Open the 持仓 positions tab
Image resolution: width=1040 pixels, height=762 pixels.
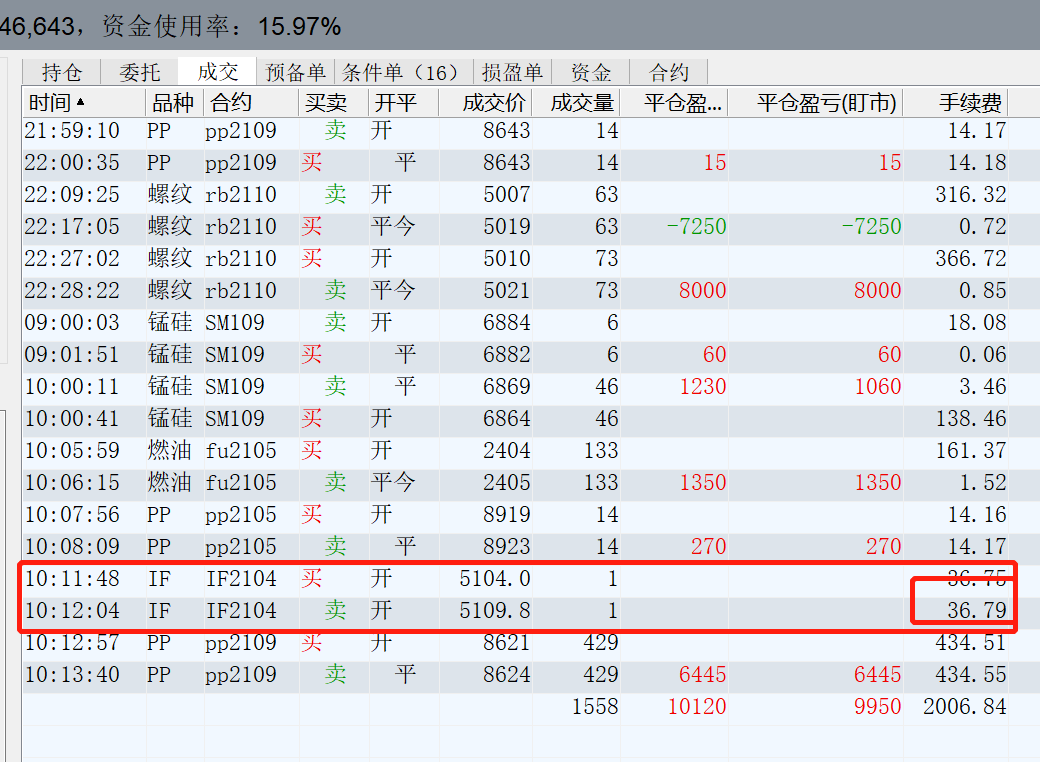61,72
